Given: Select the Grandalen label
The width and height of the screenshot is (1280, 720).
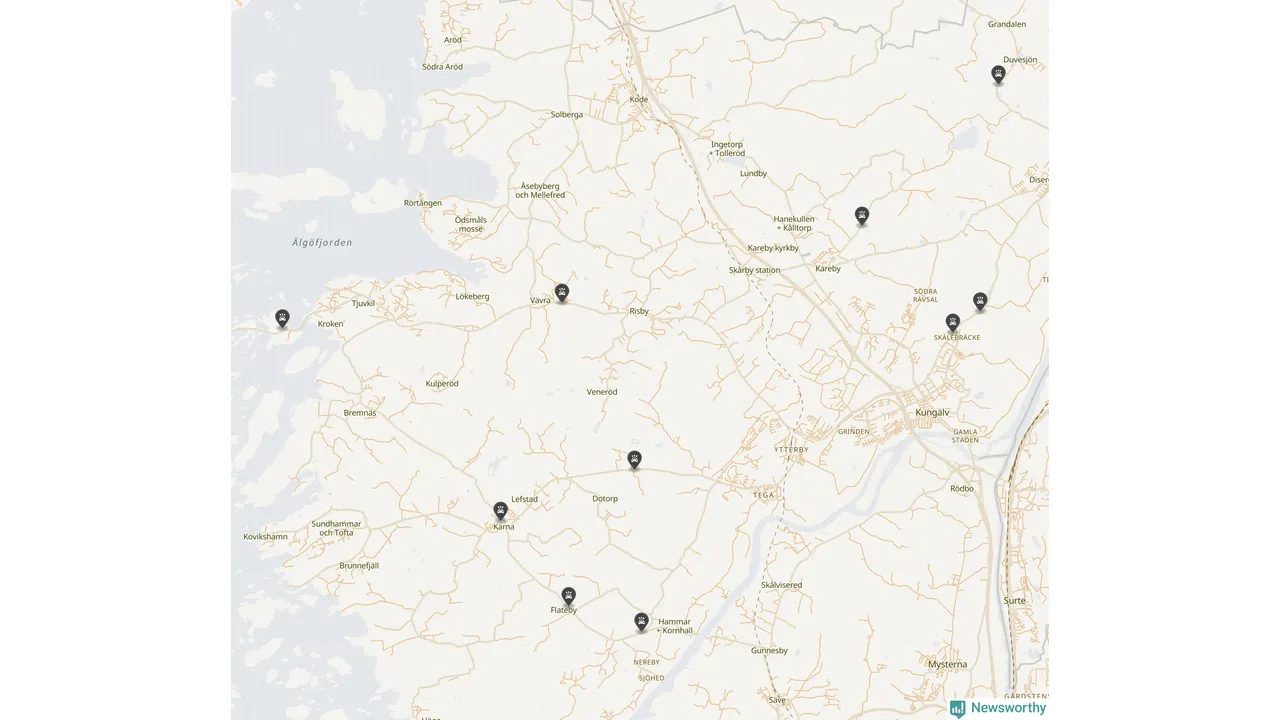Looking at the screenshot, I should pyautogui.click(x=1007, y=24).
